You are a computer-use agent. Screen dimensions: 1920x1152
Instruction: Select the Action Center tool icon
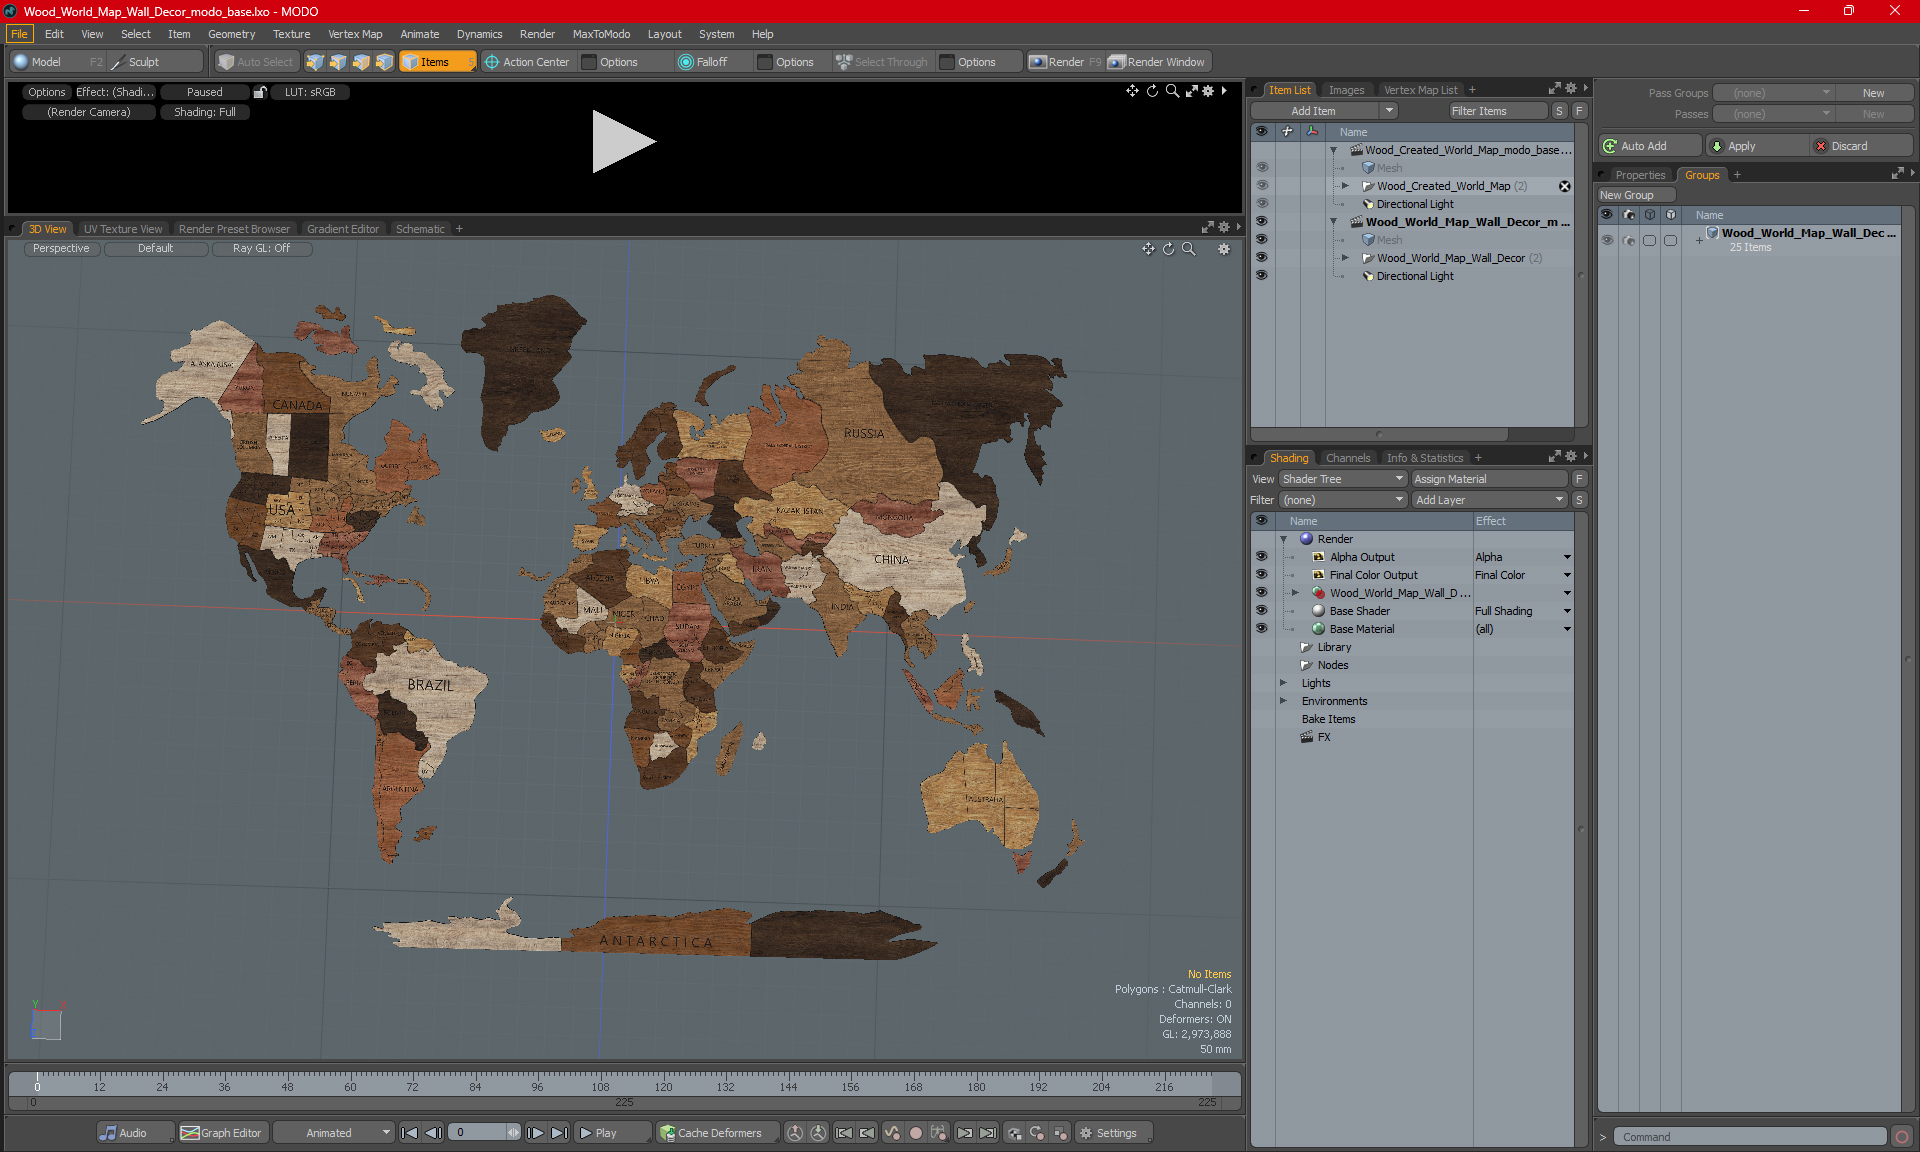click(492, 62)
